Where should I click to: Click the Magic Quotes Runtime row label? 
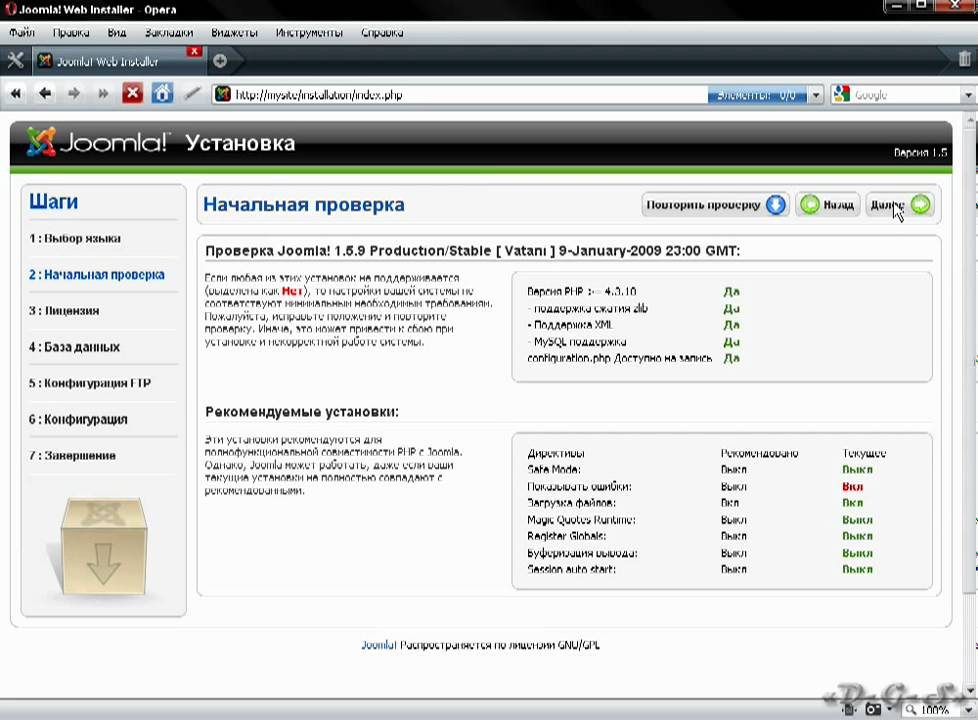tap(581, 519)
